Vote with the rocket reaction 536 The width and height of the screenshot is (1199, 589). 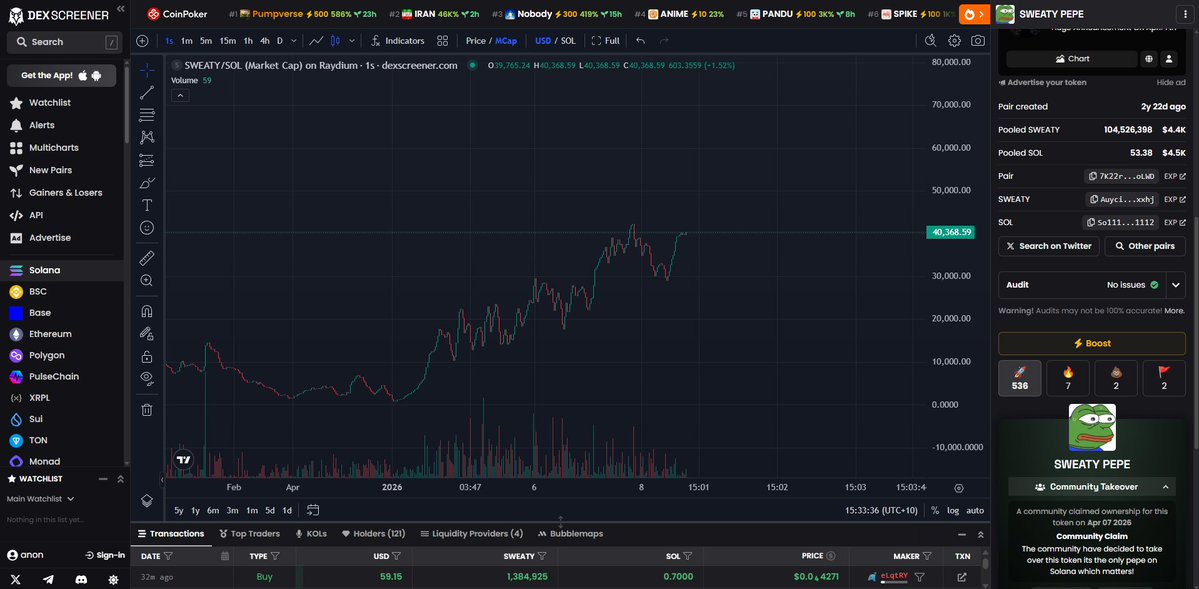click(1019, 378)
